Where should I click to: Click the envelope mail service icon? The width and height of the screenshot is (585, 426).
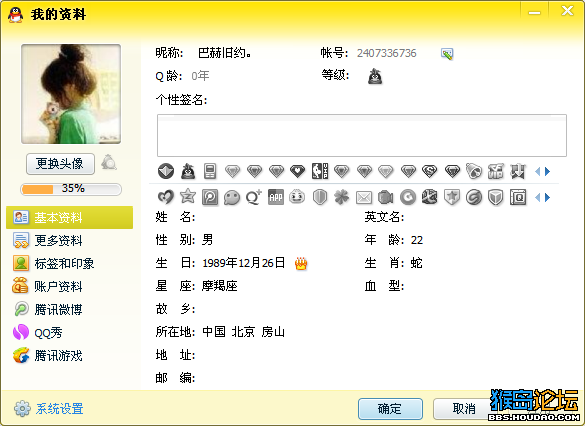364,197
